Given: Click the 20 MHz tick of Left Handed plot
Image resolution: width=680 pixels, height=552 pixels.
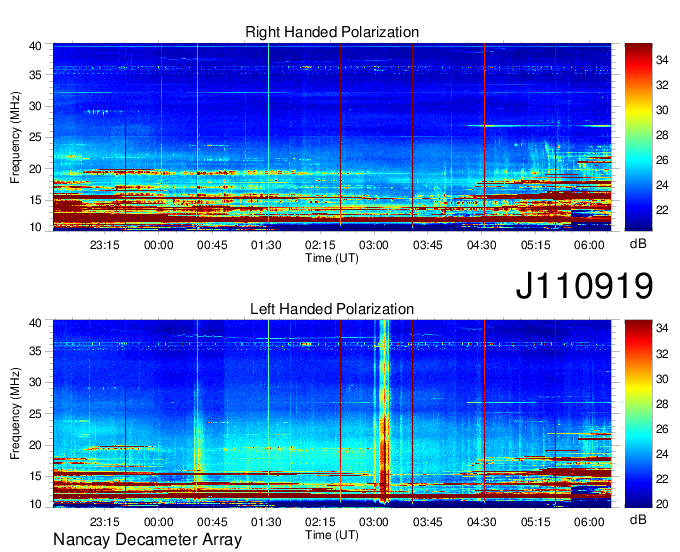Looking at the screenshot, I should coord(35,445).
